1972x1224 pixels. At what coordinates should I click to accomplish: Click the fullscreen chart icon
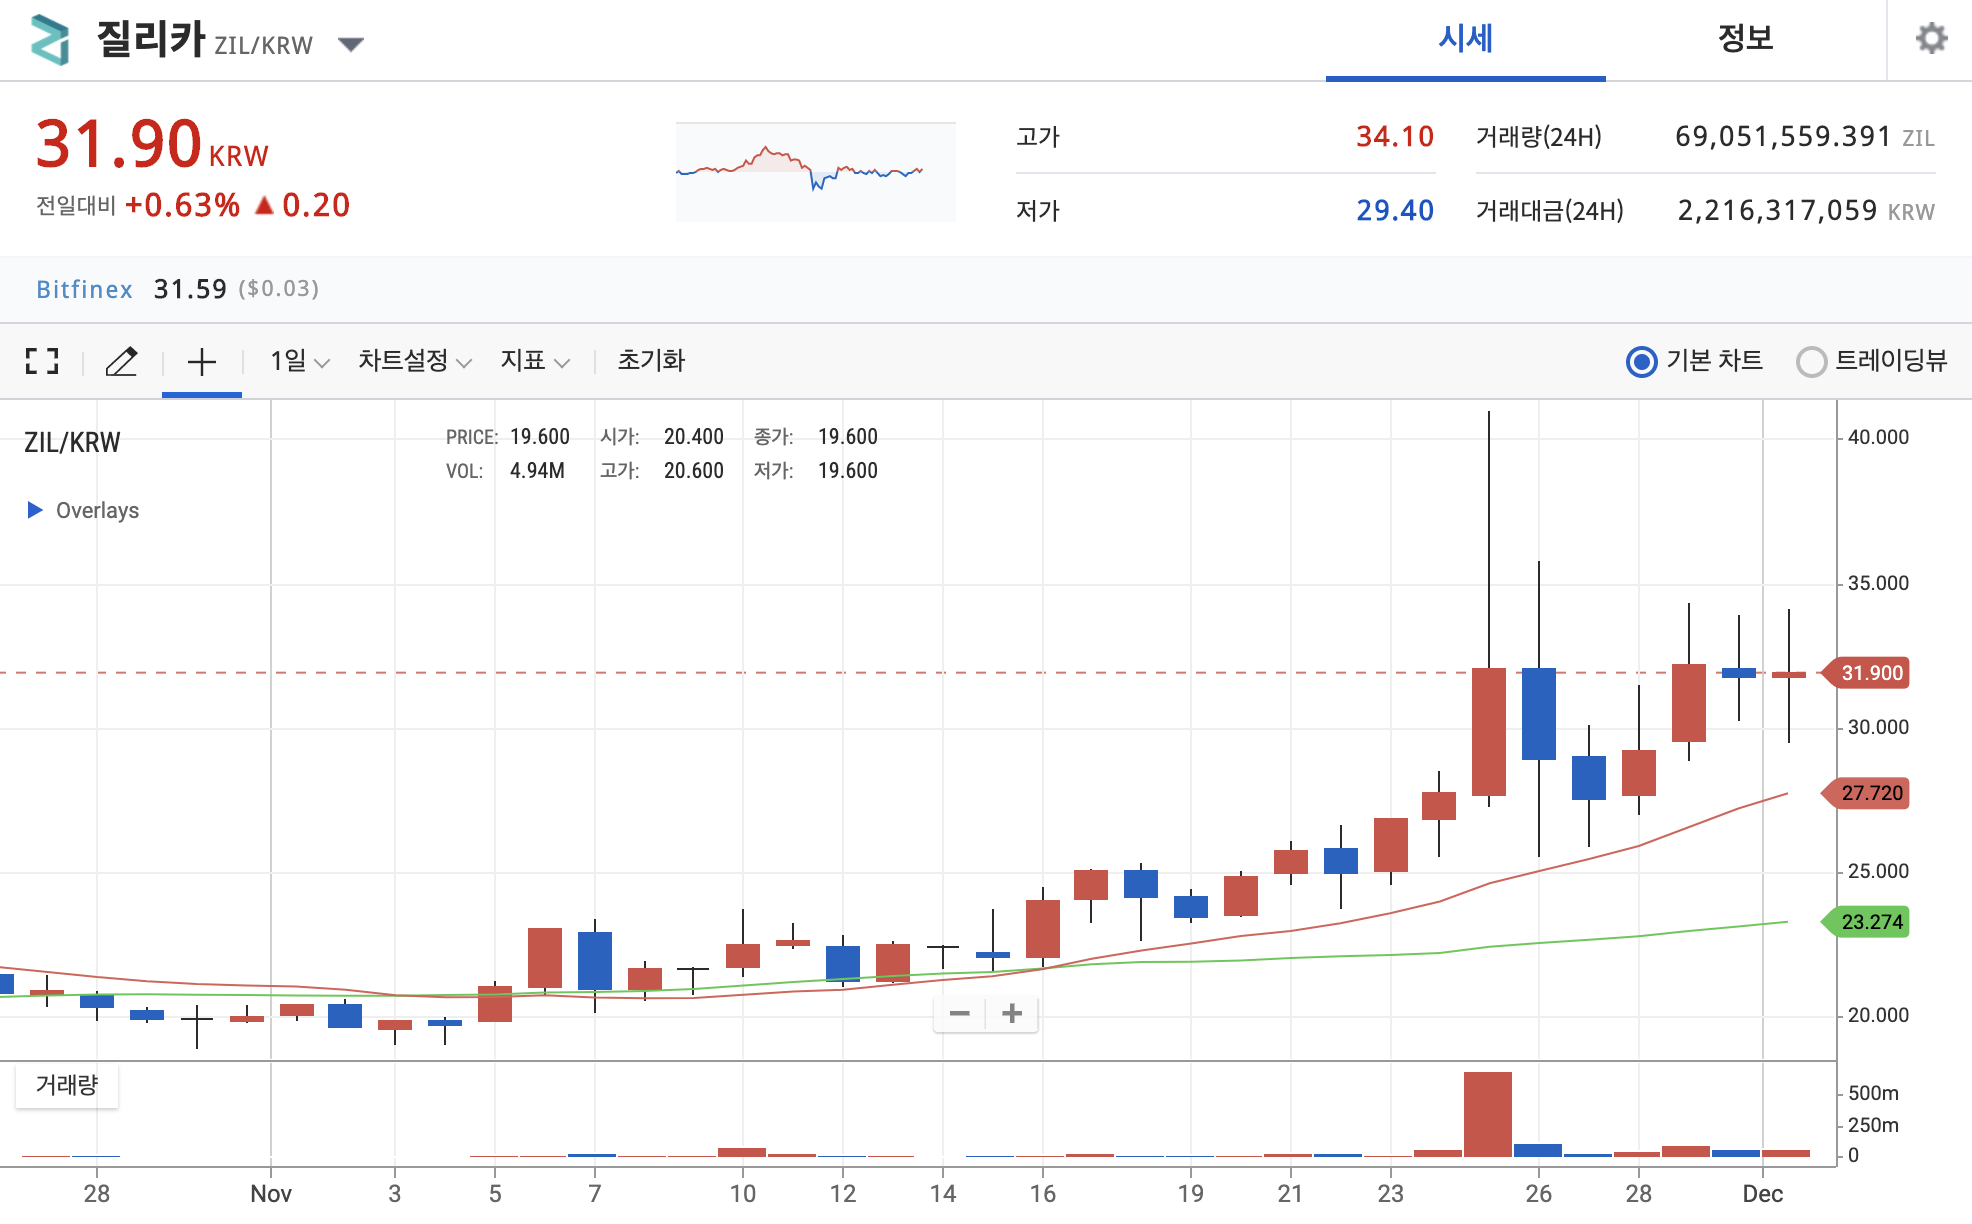42,361
